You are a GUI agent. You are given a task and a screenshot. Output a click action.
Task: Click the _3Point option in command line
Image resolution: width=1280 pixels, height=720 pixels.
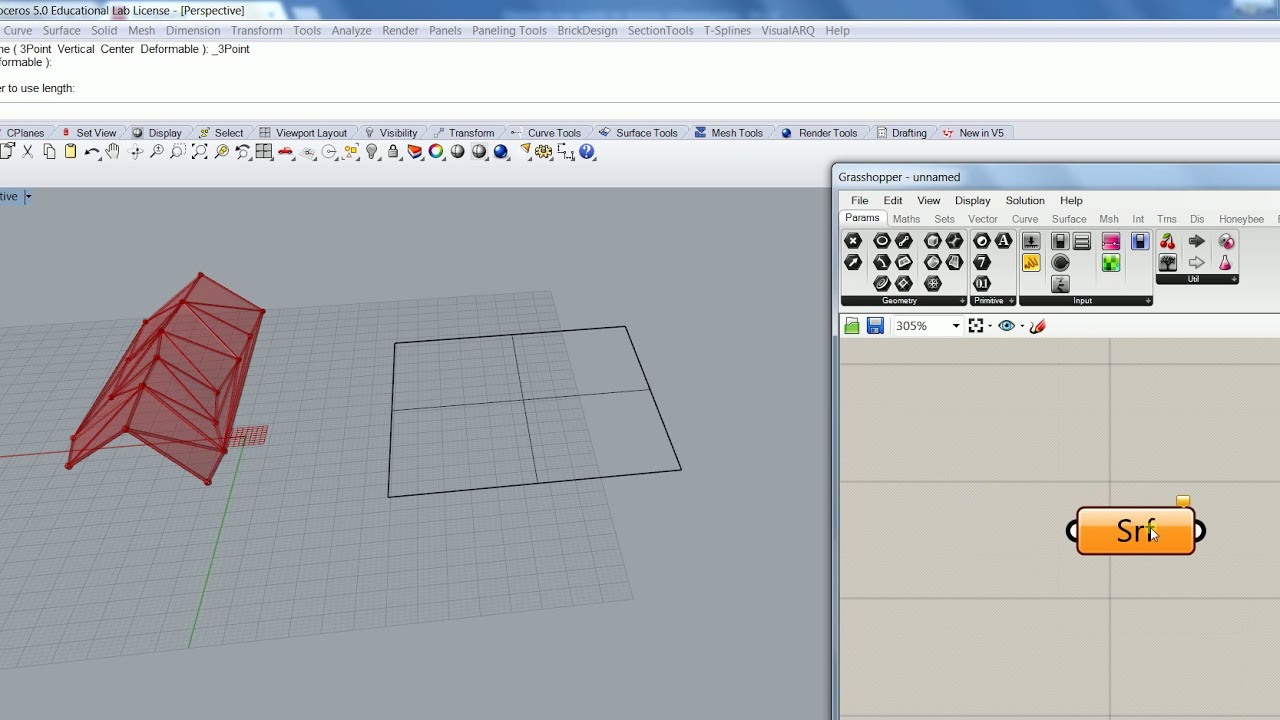231,49
